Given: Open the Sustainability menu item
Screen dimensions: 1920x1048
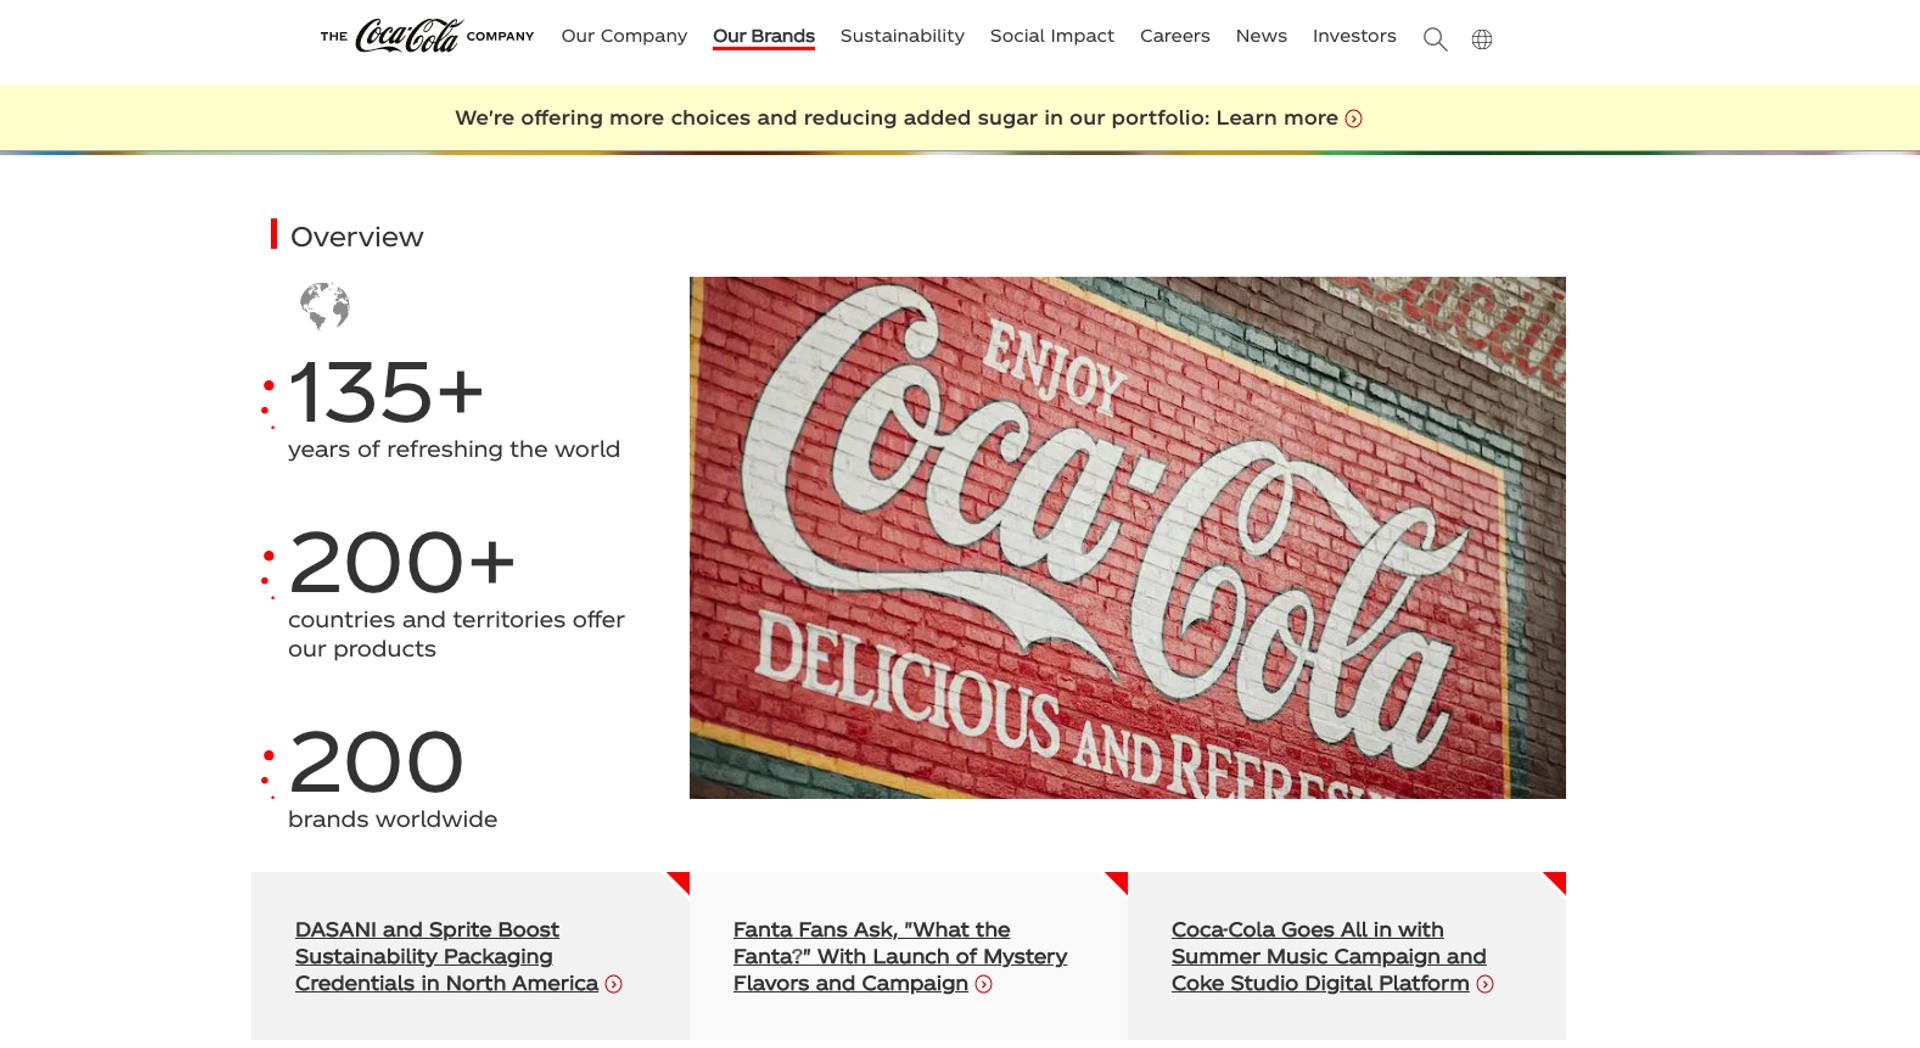Looking at the screenshot, I should pyautogui.click(x=901, y=36).
